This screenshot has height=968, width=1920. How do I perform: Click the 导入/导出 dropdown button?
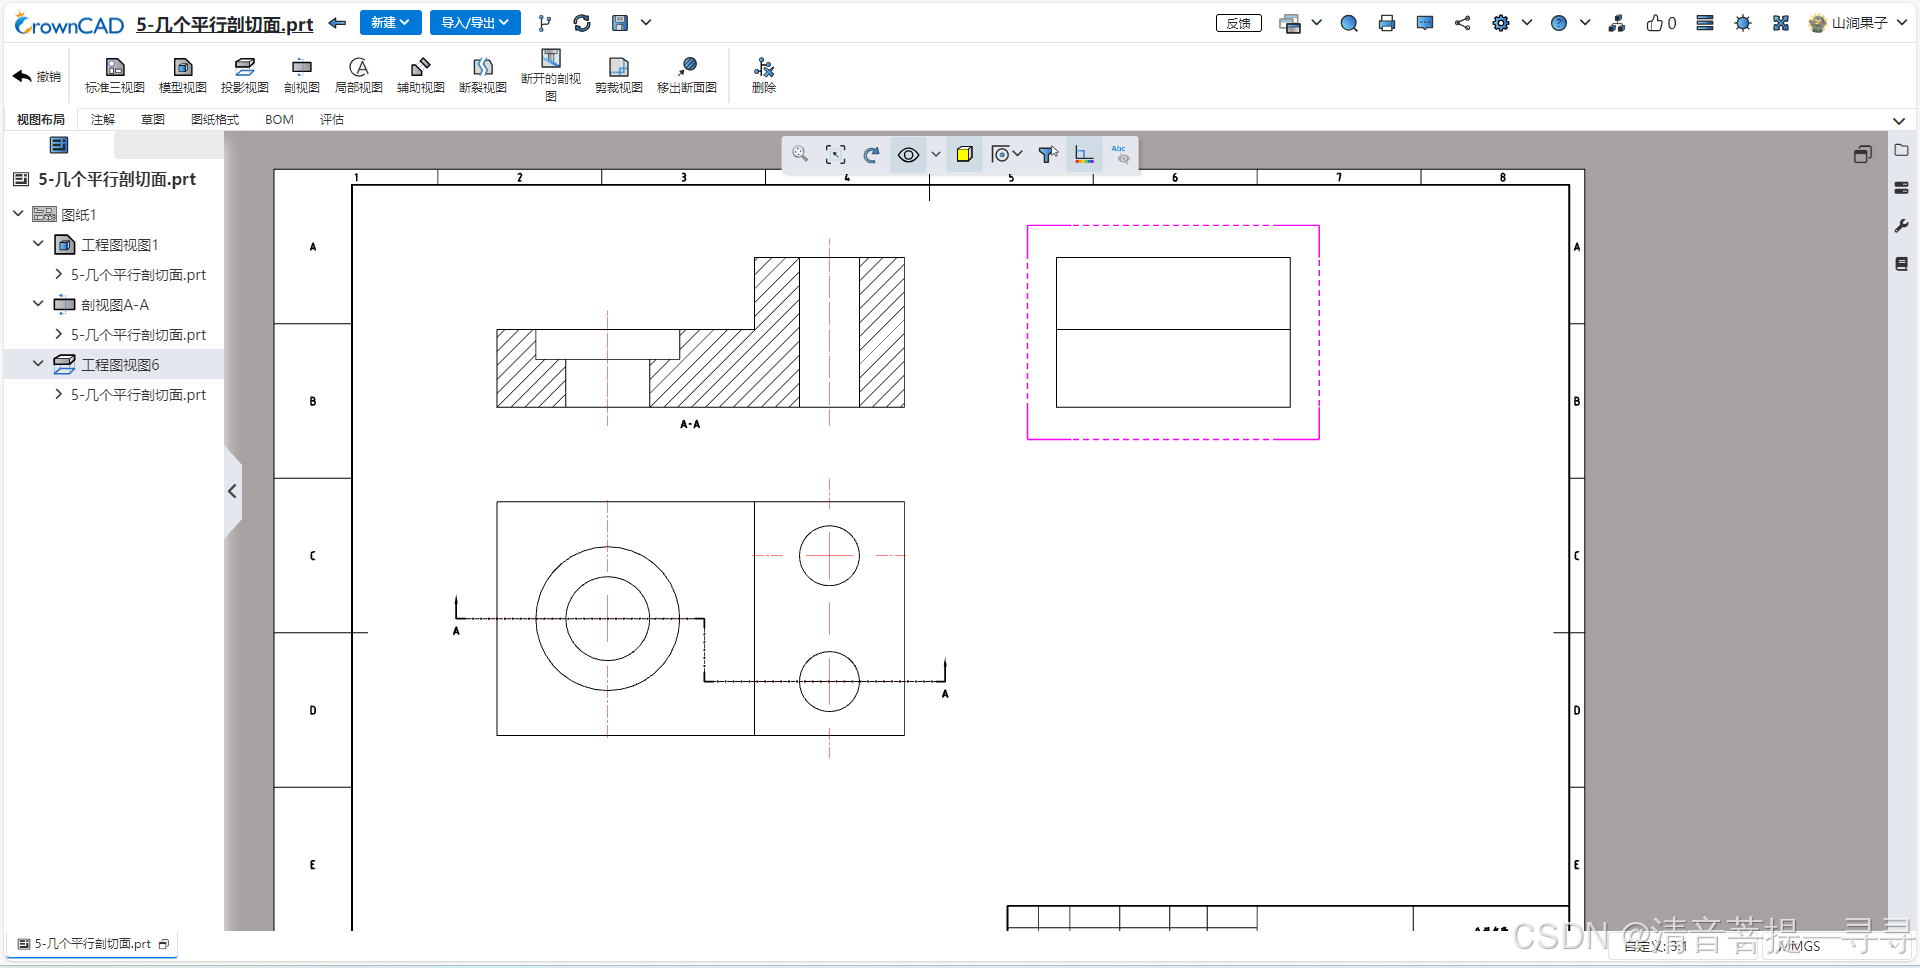click(x=475, y=23)
